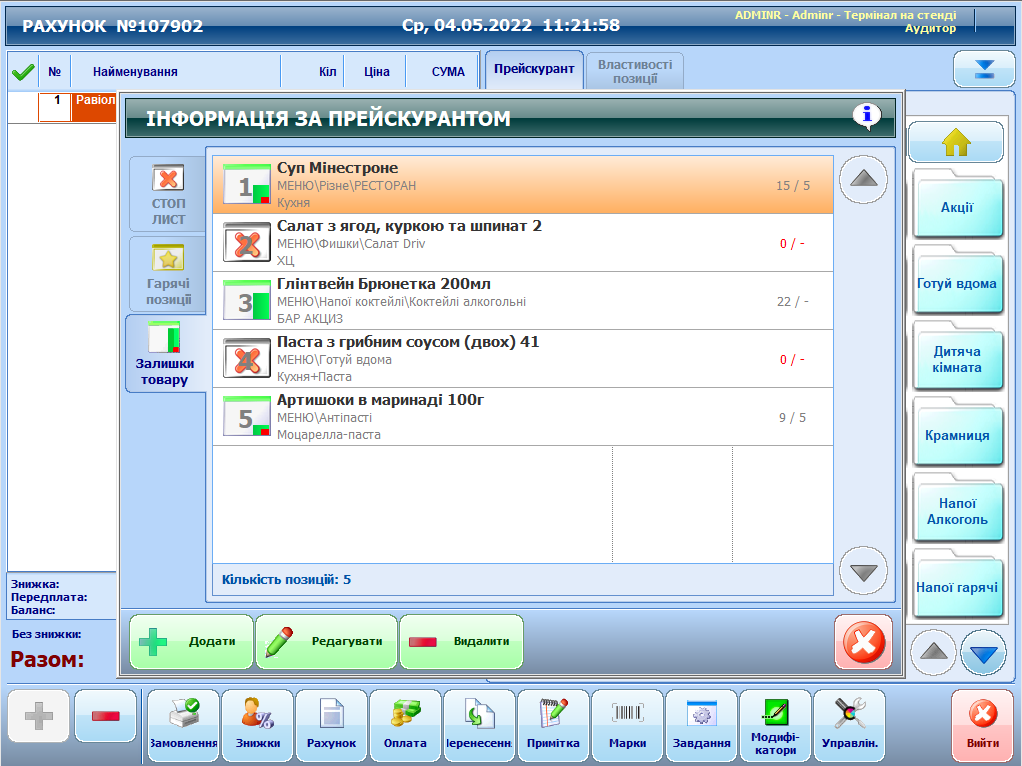Viewport: 1022px width, 766px height.
Task: Open Примітка note icon
Action: tap(553, 725)
